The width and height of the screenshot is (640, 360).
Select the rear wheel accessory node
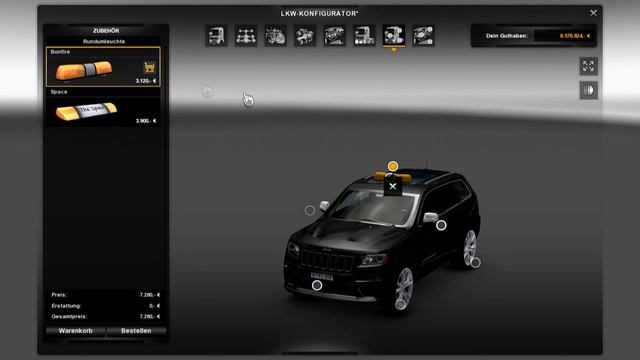tap(476, 262)
